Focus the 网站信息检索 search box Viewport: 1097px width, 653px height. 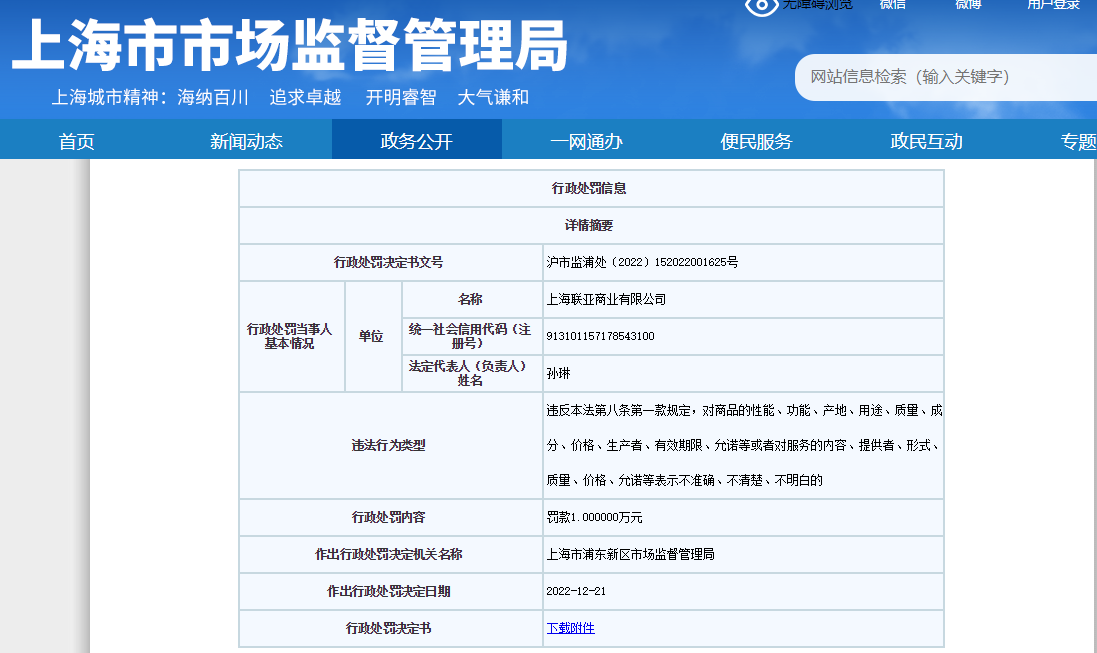(x=940, y=77)
